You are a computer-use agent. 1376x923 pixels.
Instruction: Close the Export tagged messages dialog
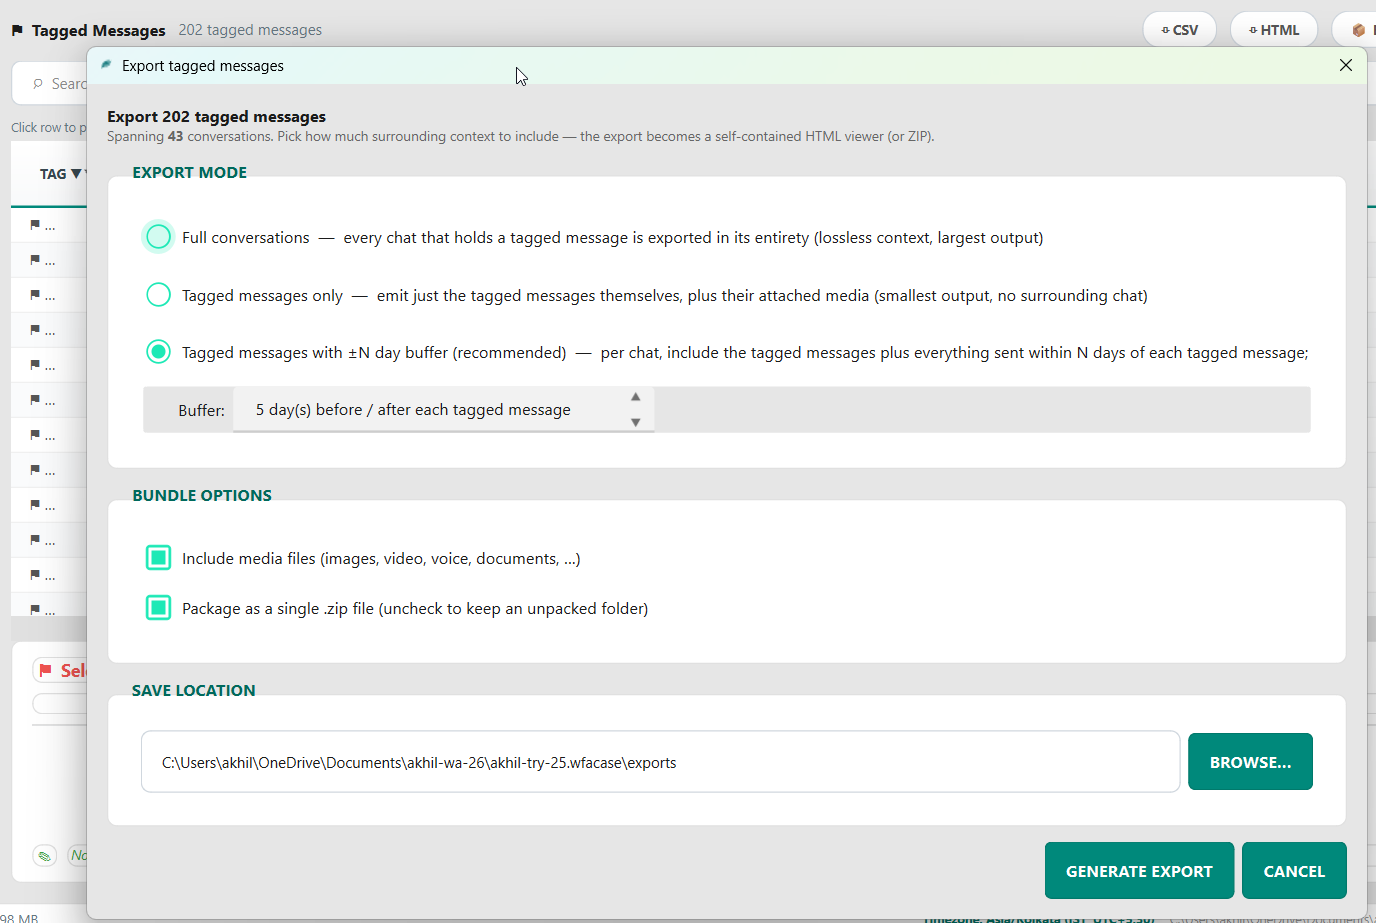point(1346,65)
